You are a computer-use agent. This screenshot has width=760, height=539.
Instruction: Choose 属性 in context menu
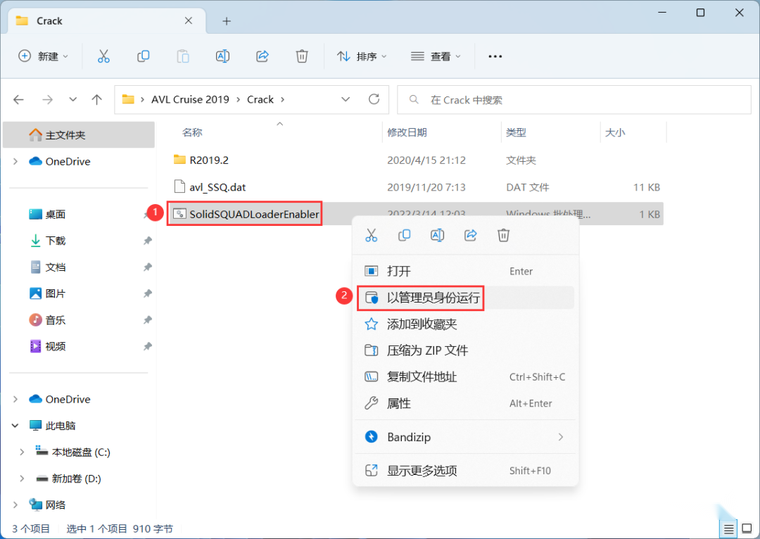tap(466, 403)
